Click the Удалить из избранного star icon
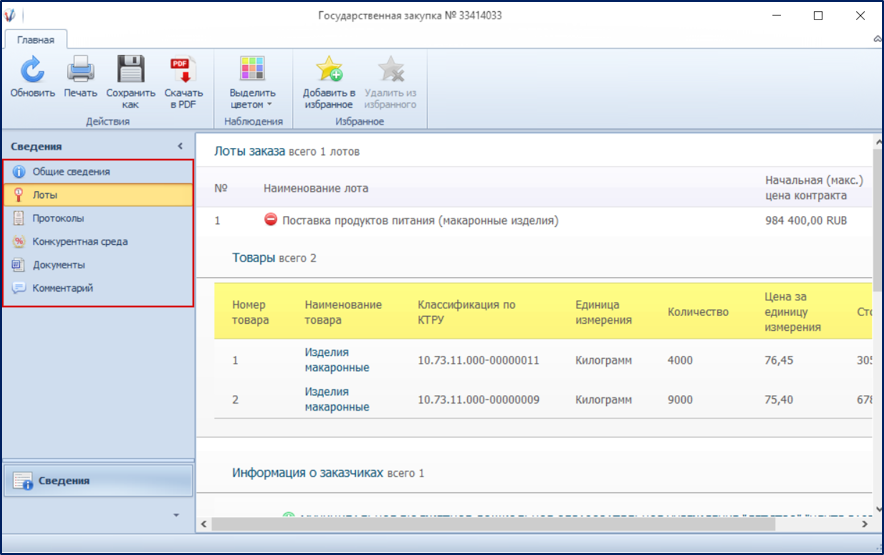Image resolution: width=884 pixels, height=555 pixels. tap(391, 69)
